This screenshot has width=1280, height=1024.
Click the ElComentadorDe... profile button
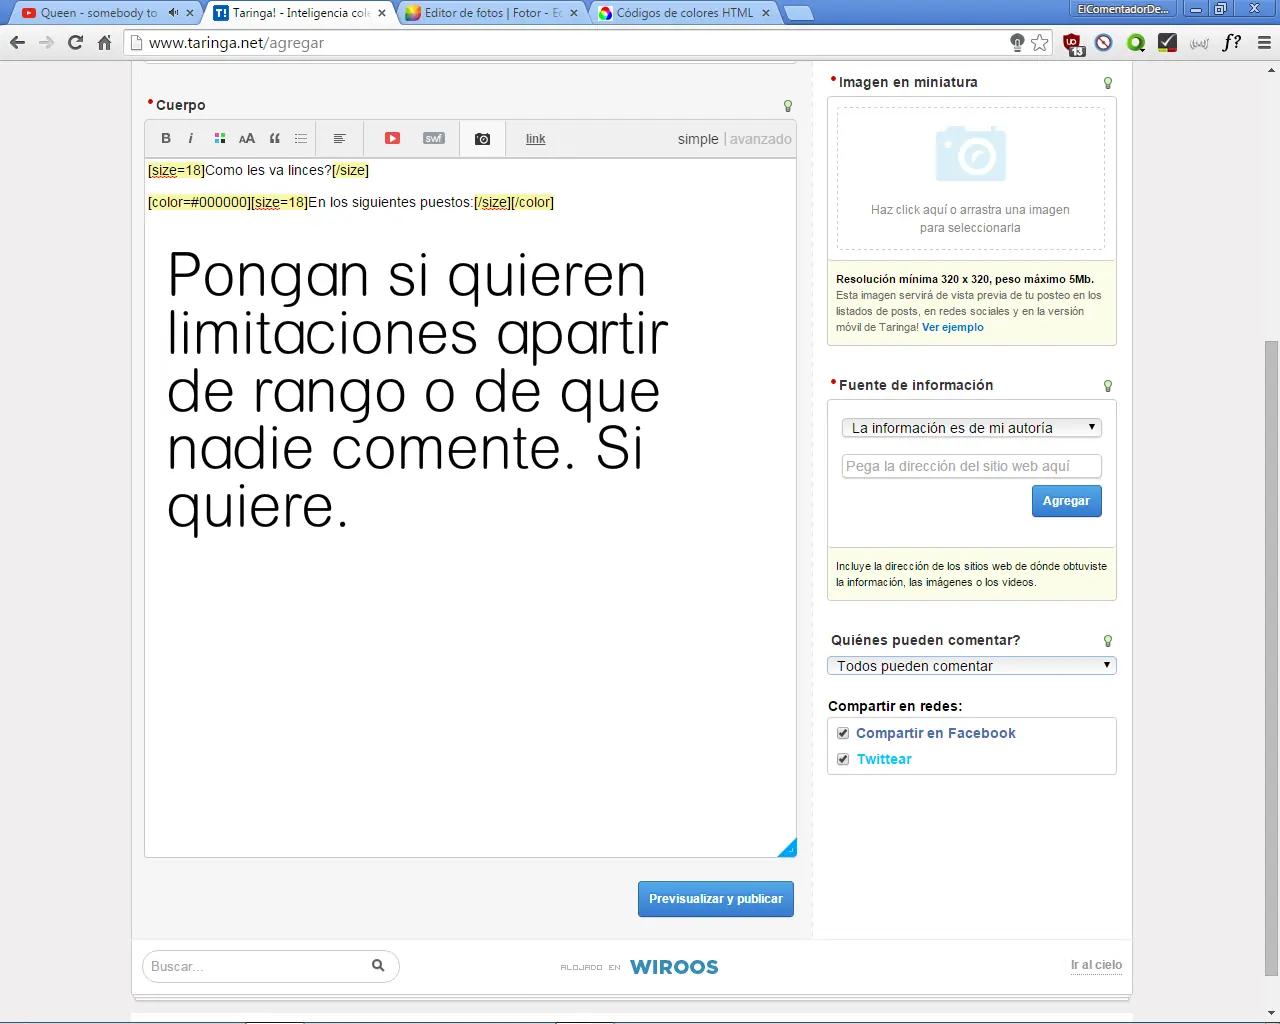[1123, 9]
